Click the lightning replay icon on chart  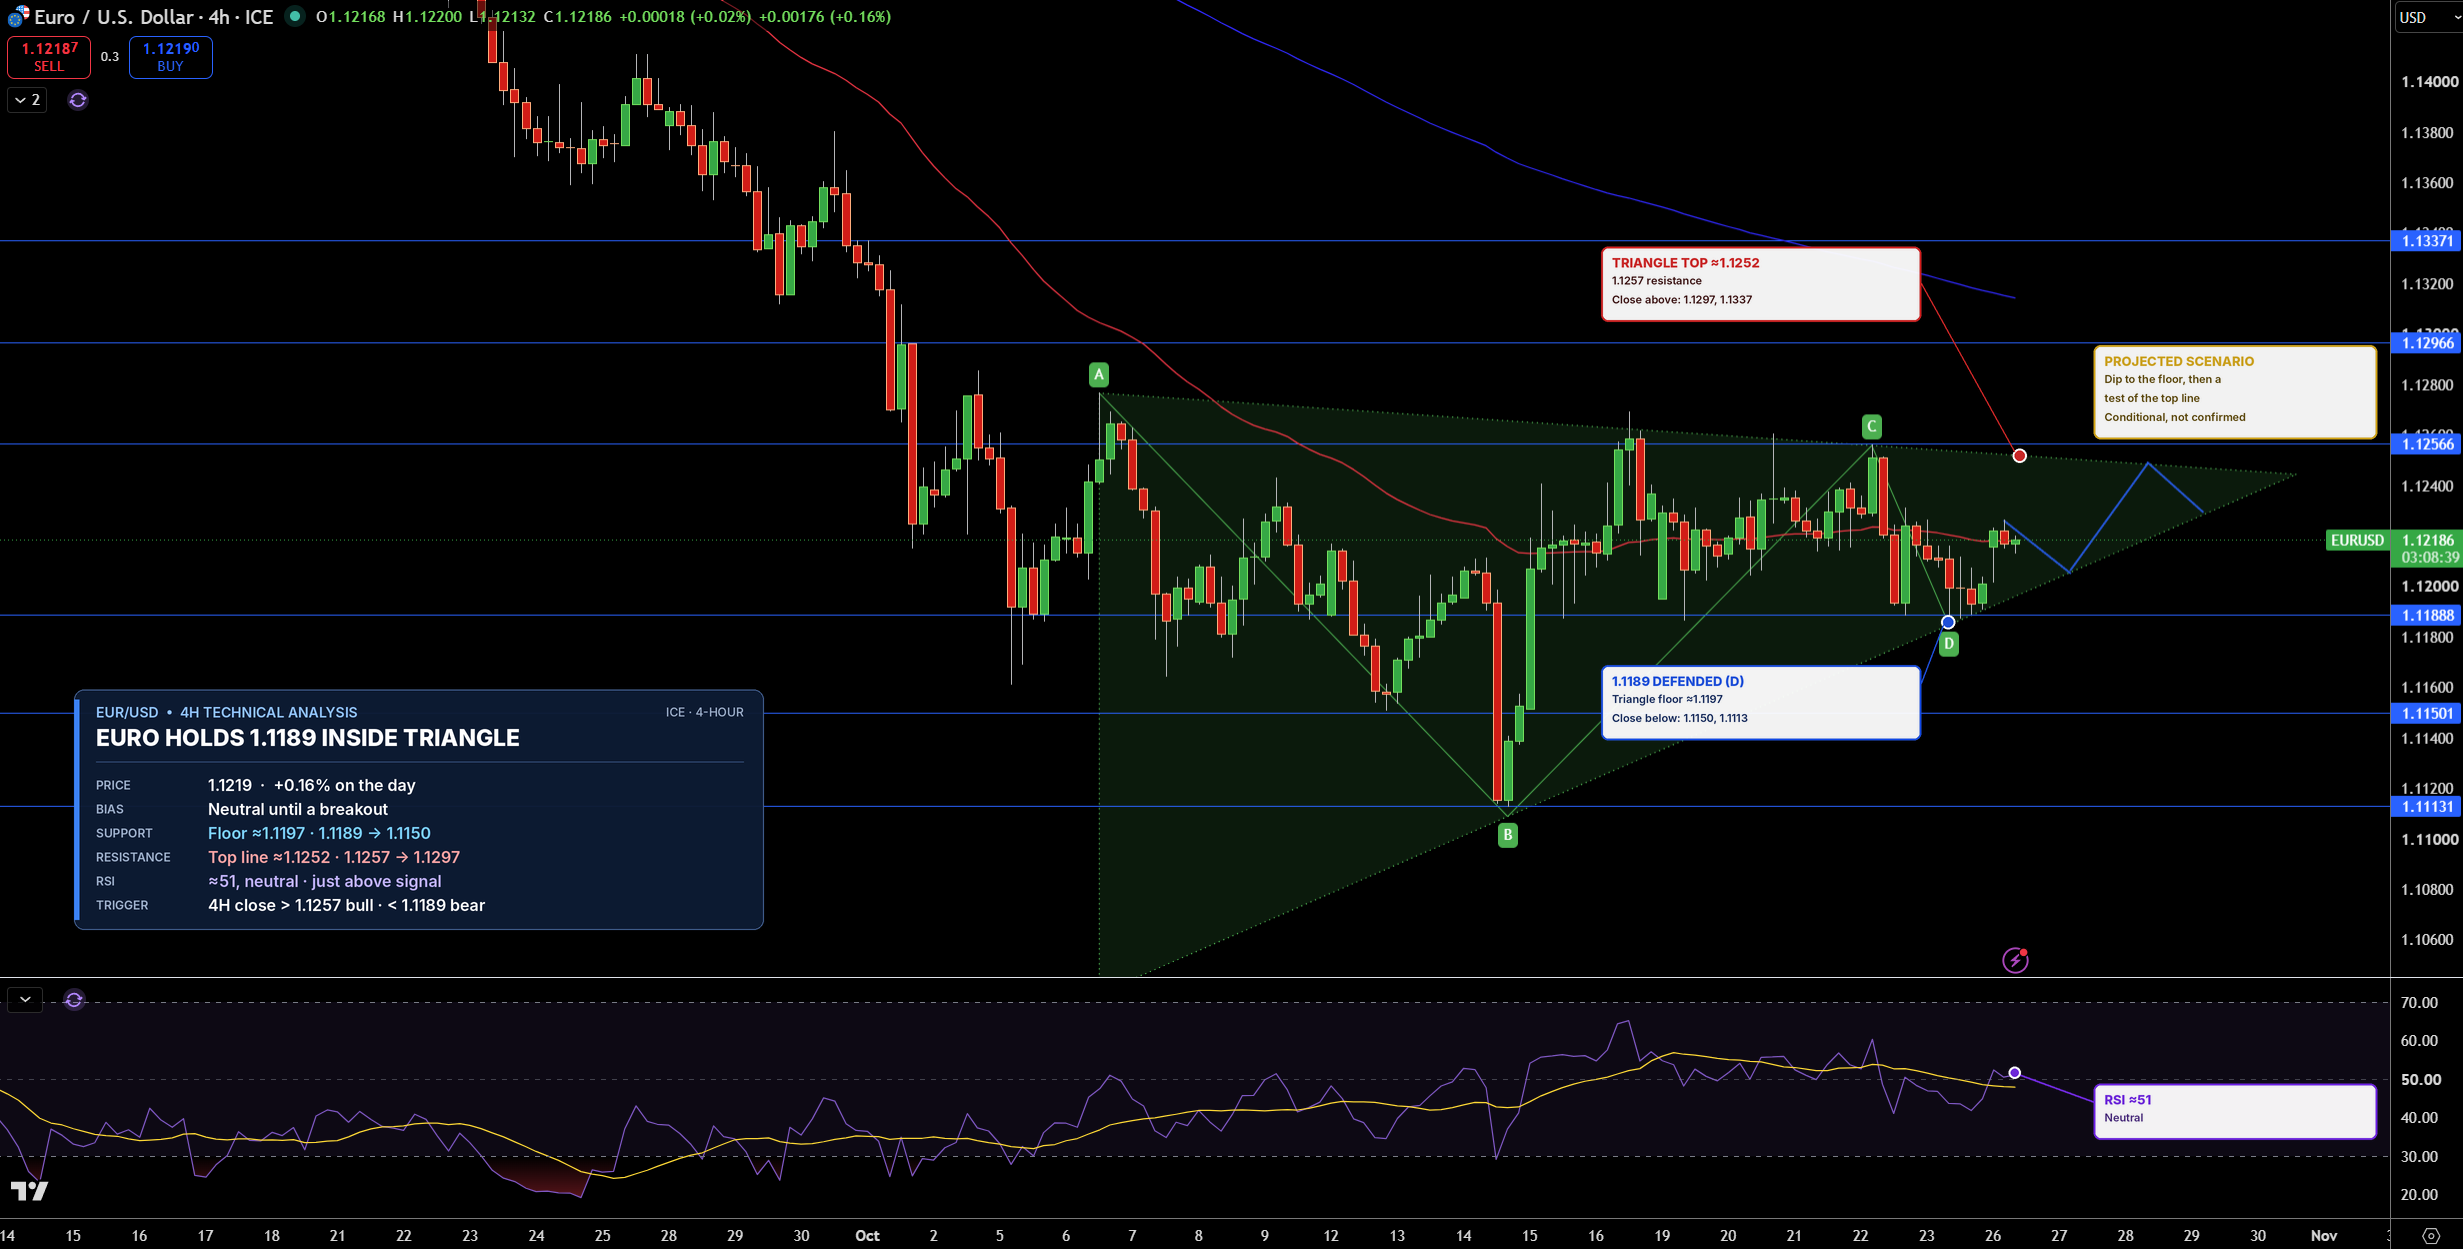pyautogui.click(x=2015, y=960)
